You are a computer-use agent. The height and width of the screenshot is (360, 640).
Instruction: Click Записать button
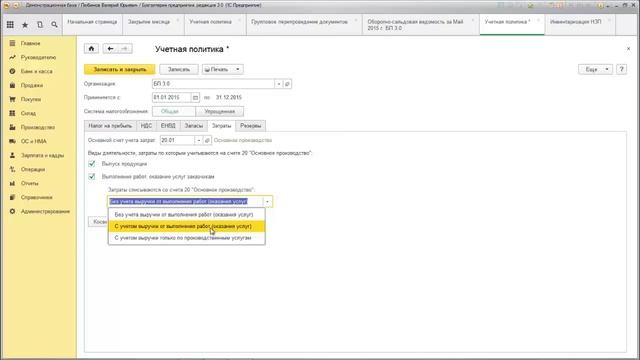[179, 69]
